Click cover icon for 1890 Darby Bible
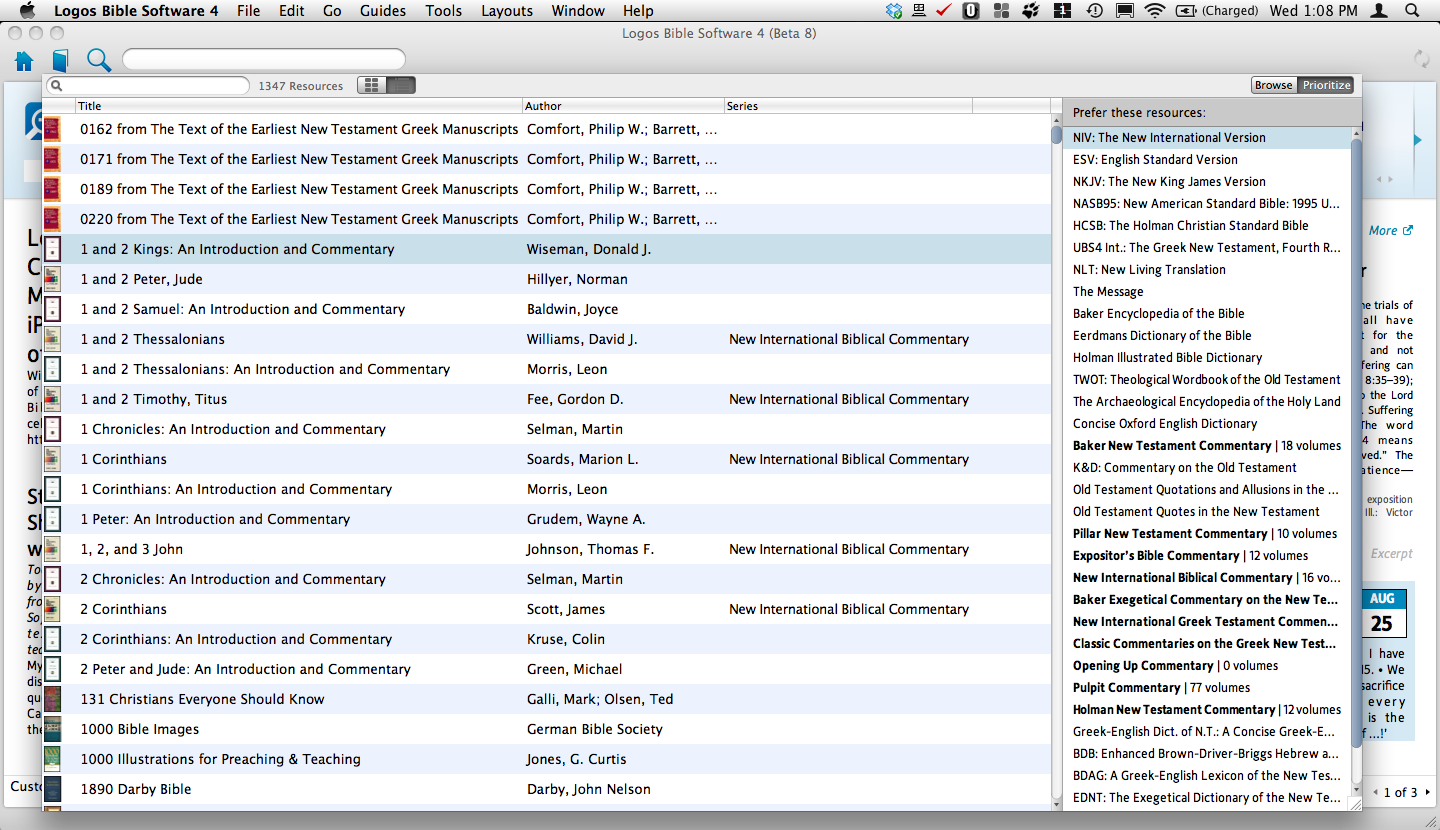This screenshot has width=1440, height=830. point(52,789)
